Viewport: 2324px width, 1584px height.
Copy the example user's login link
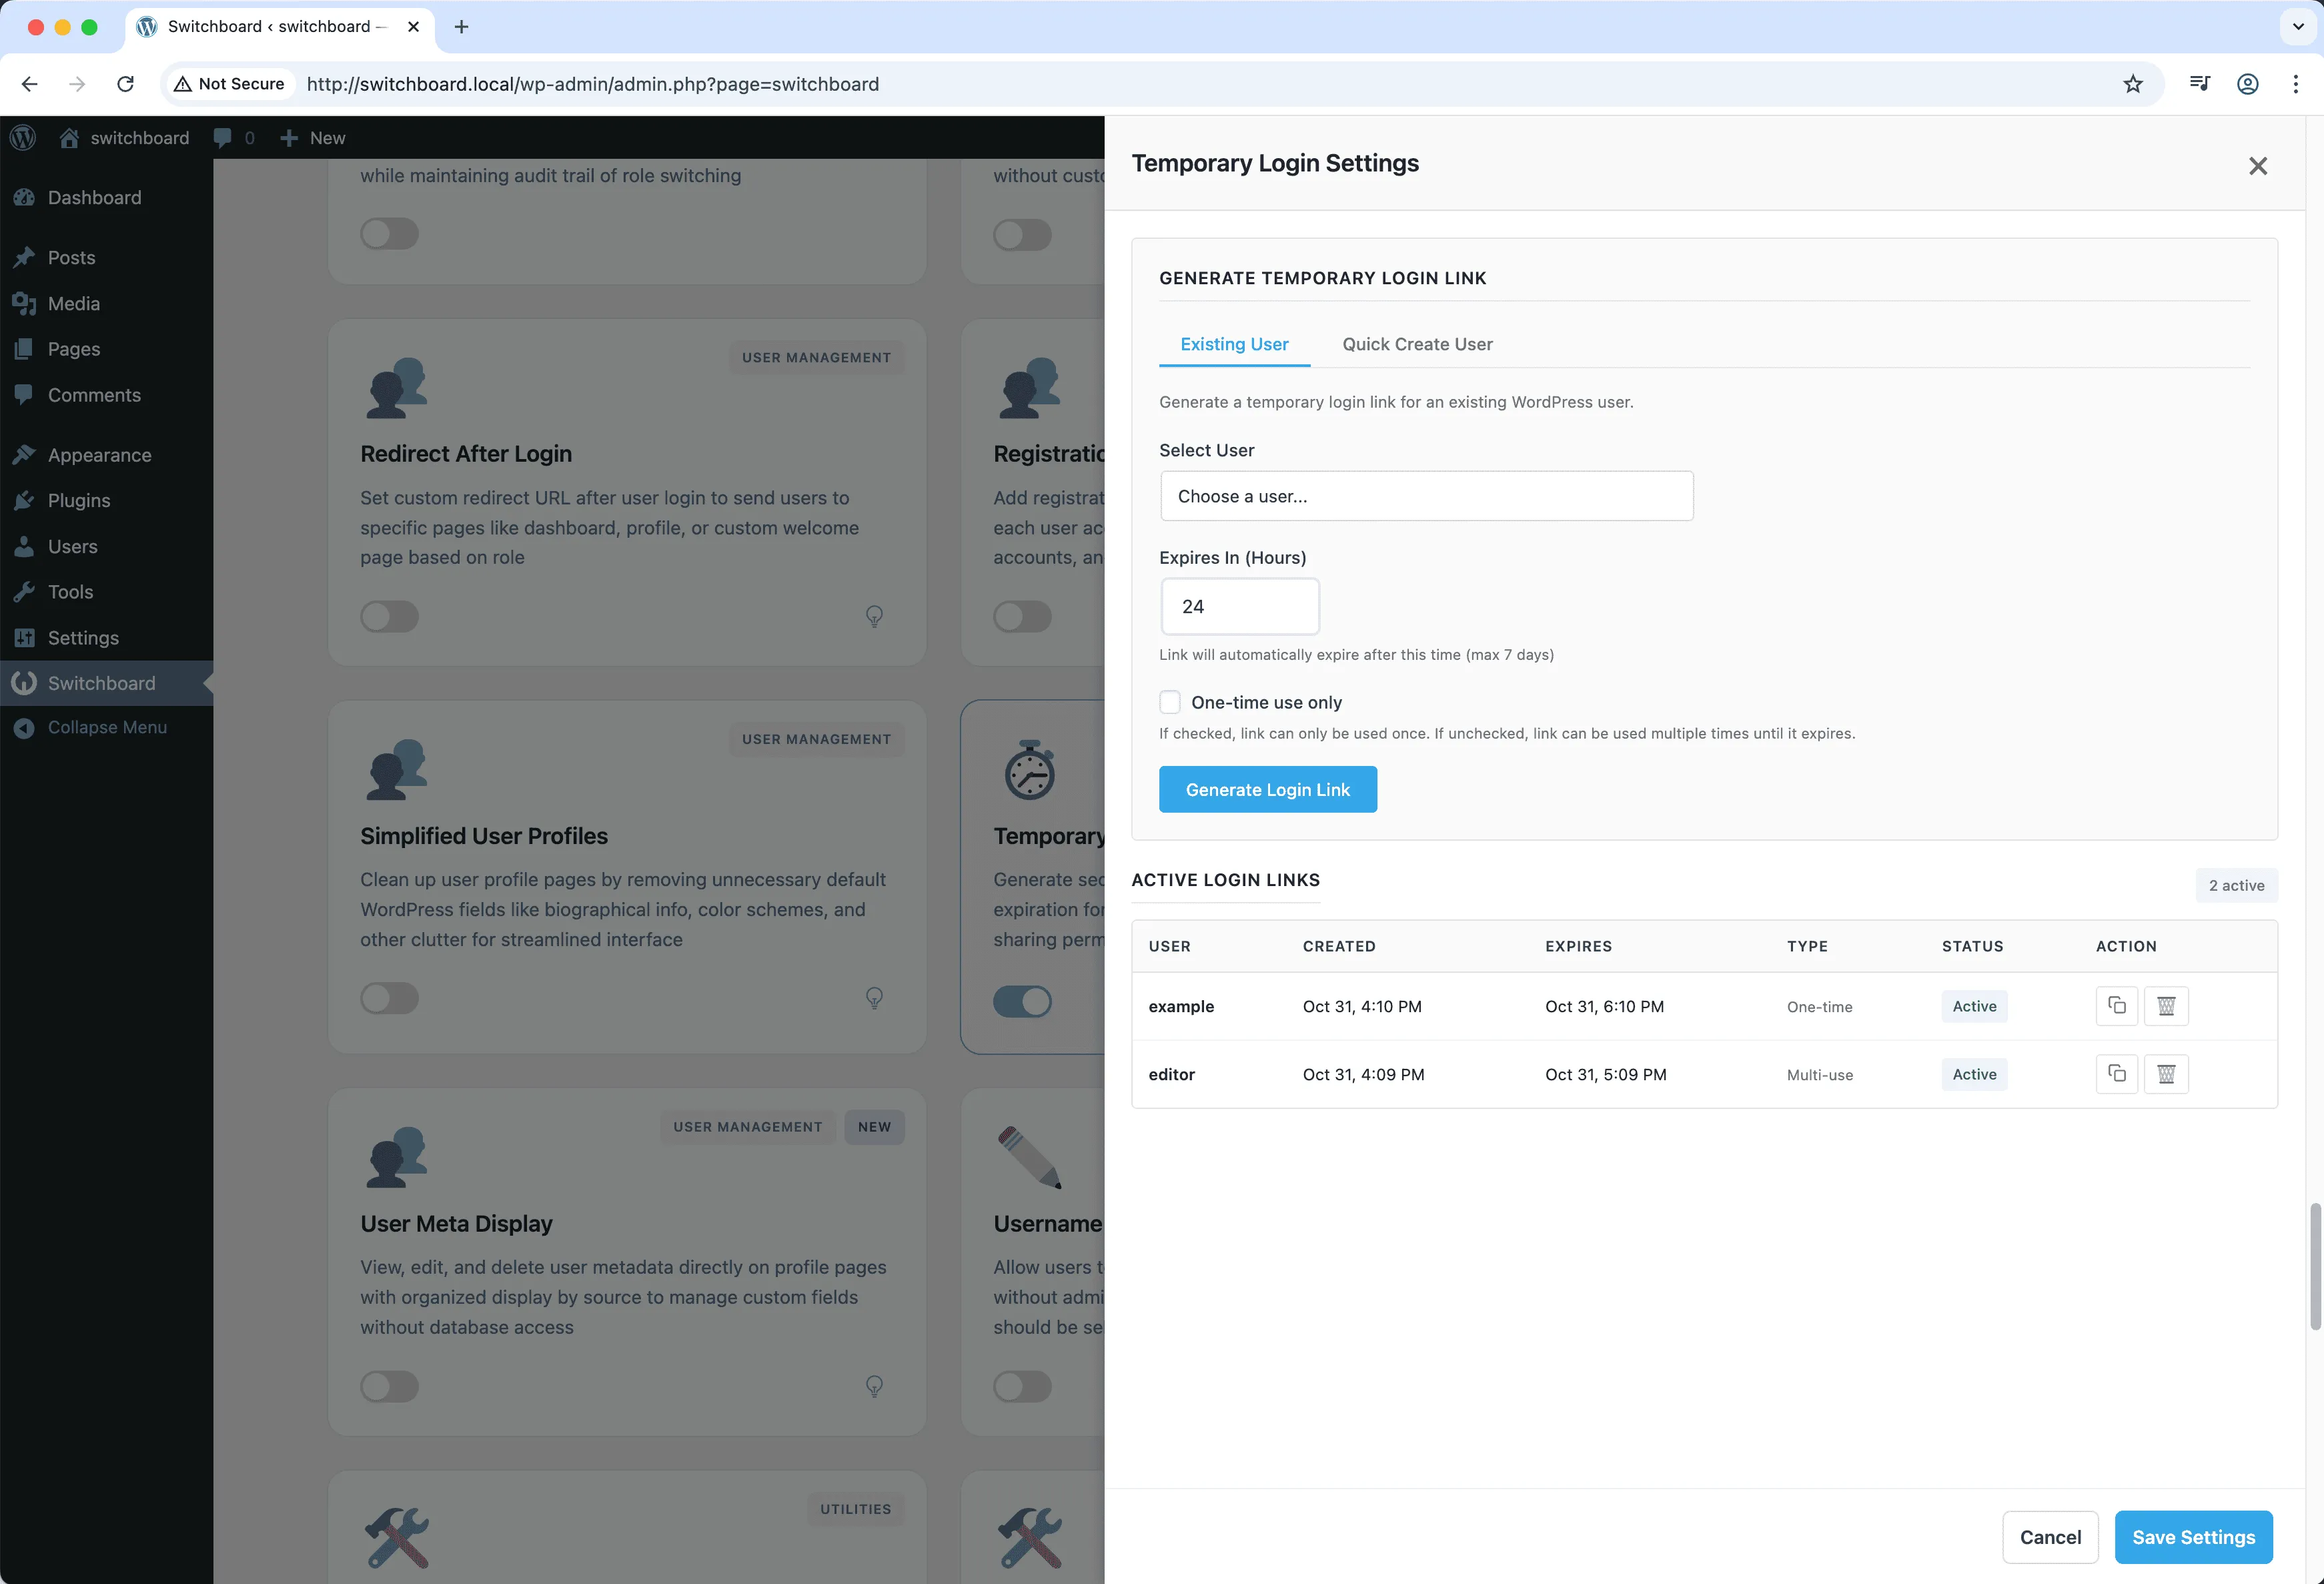pos(2116,1006)
